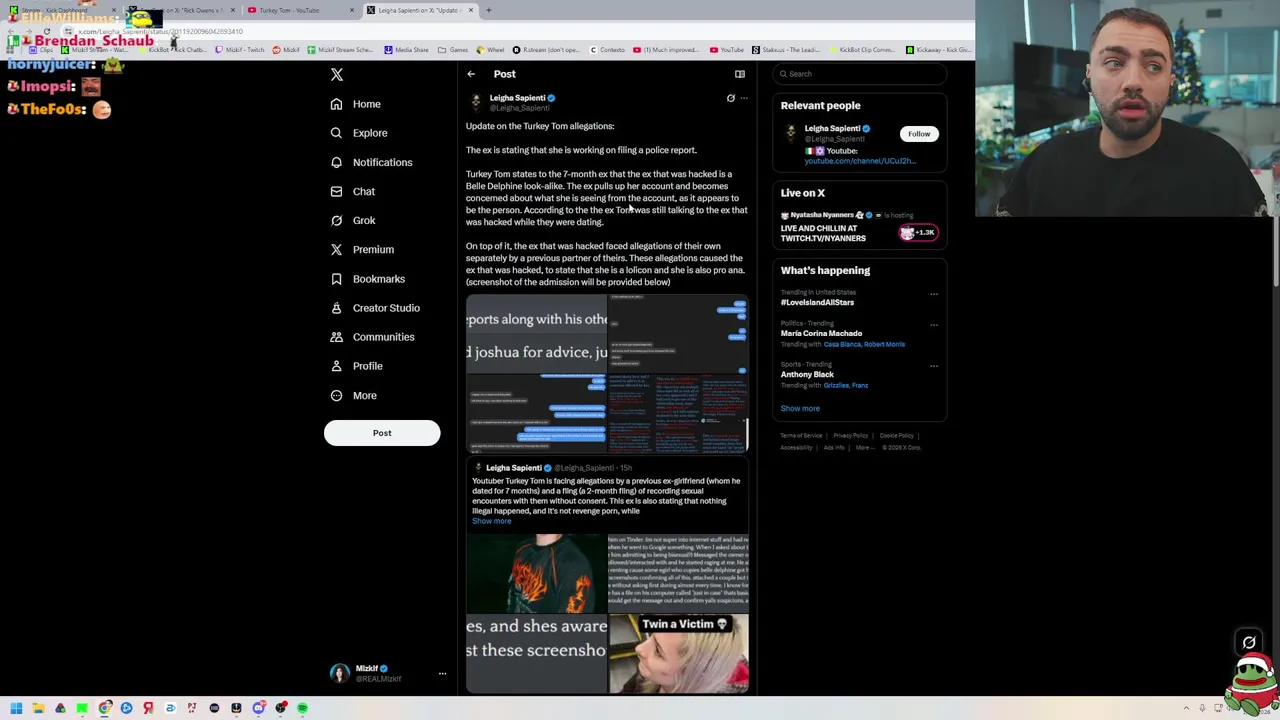Open options for Anthony Black trend
This screenshot has height=720, width=1280.
tap(934, 366)
